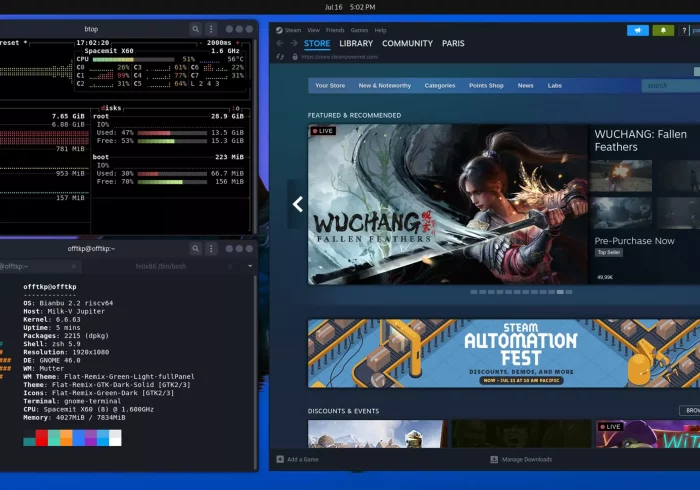Select the STORE tab in Steam

[317, 43]
